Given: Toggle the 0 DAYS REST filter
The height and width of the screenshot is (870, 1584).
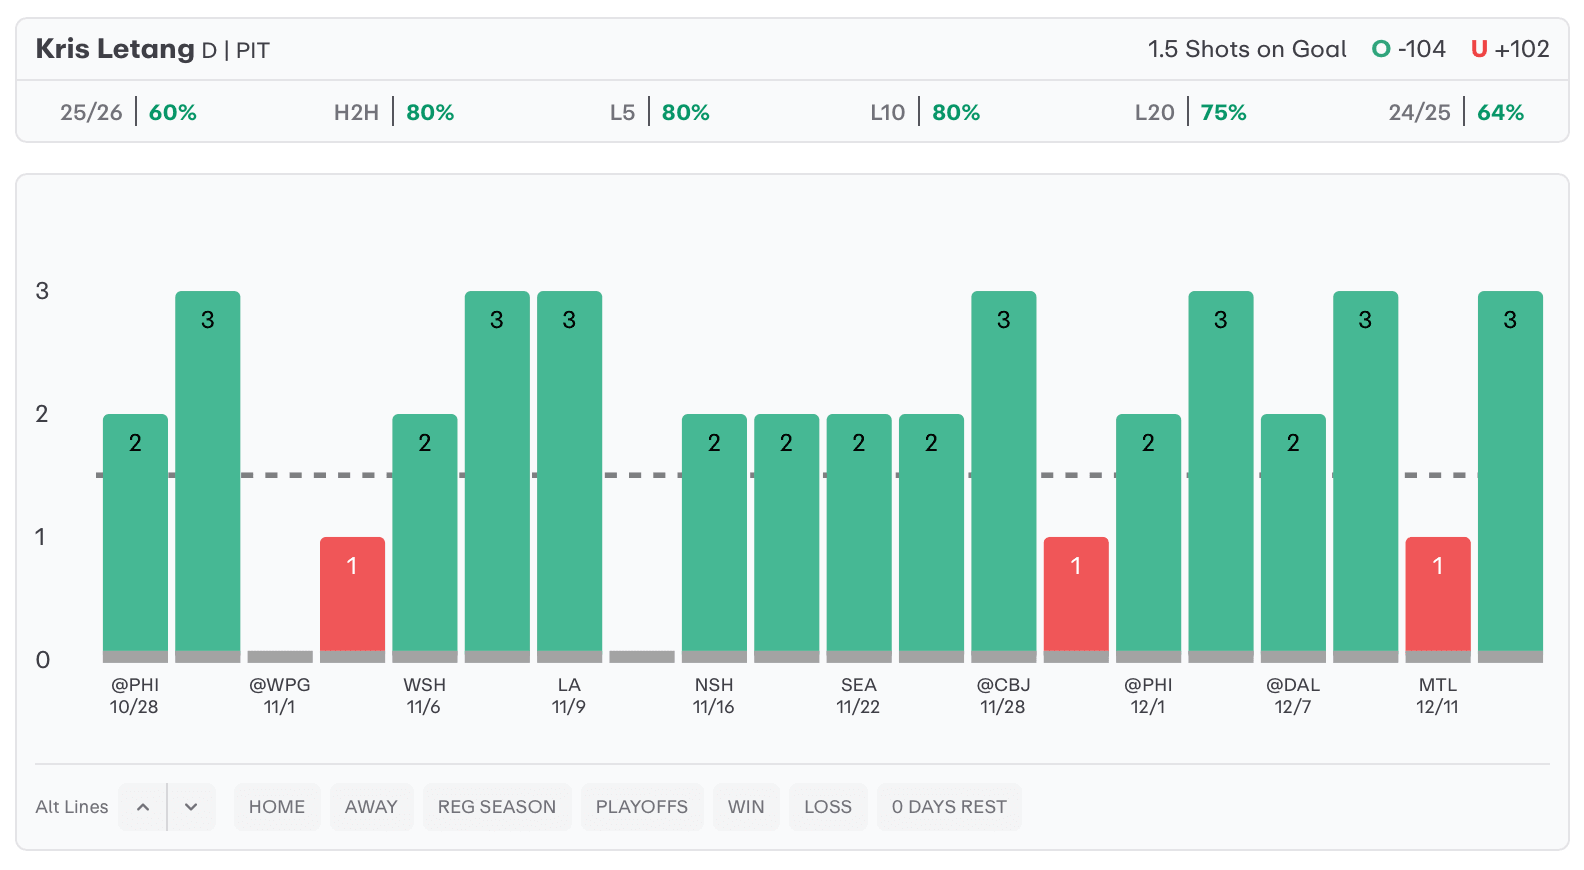Looking at the screenshot, I should [x=949, y=807].
